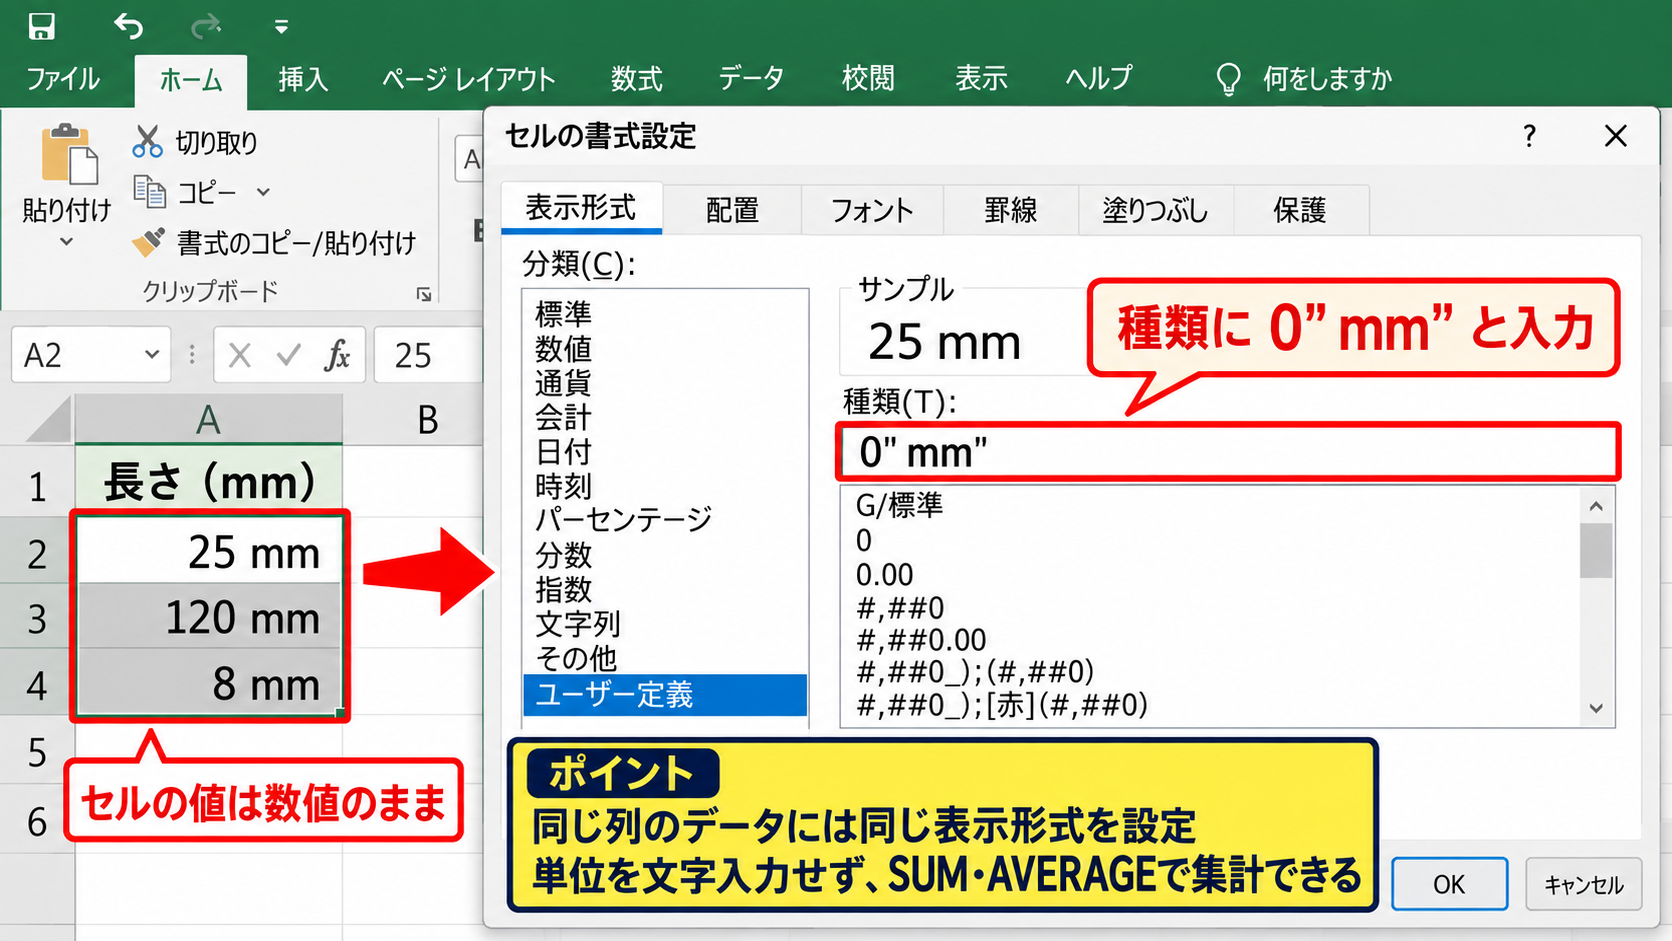Image resolution: width=1672 pixels, height=941 pixels.
Task: Click the type list scroll down arrow
Action: 1596,708
